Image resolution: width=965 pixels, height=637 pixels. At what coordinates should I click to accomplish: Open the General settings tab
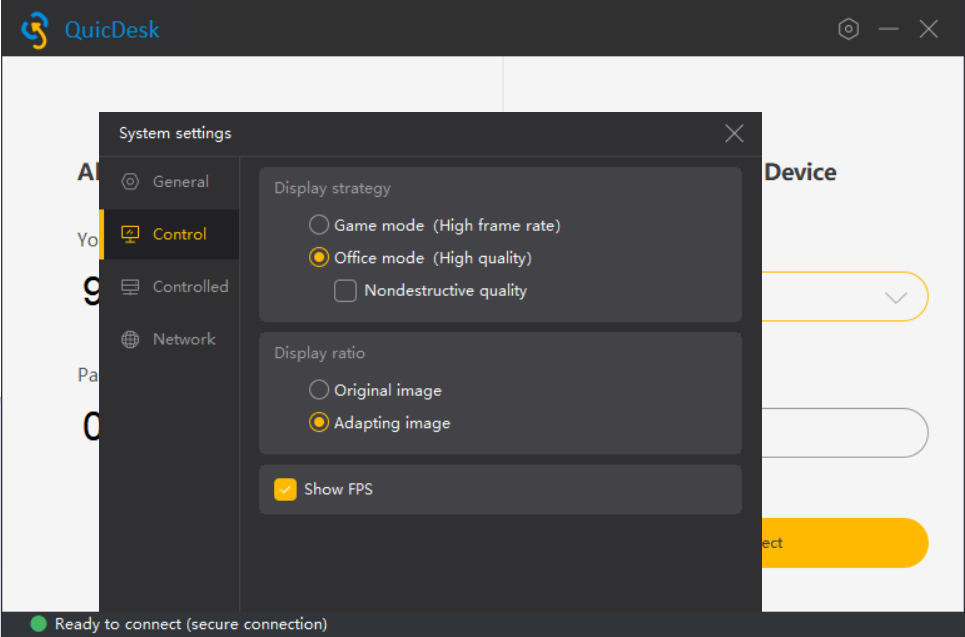(x=169, y=182)
